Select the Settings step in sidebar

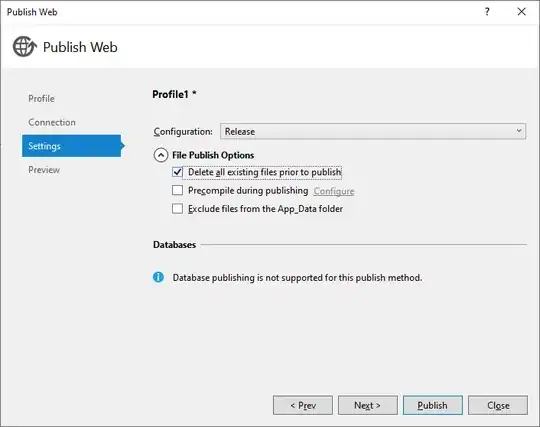point(72,146)
